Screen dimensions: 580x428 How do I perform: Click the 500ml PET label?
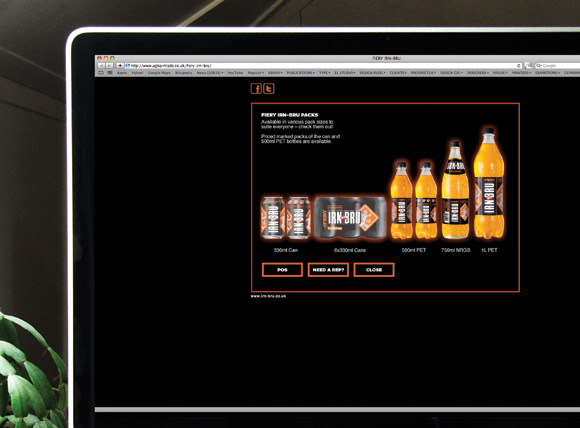(414, 250)
